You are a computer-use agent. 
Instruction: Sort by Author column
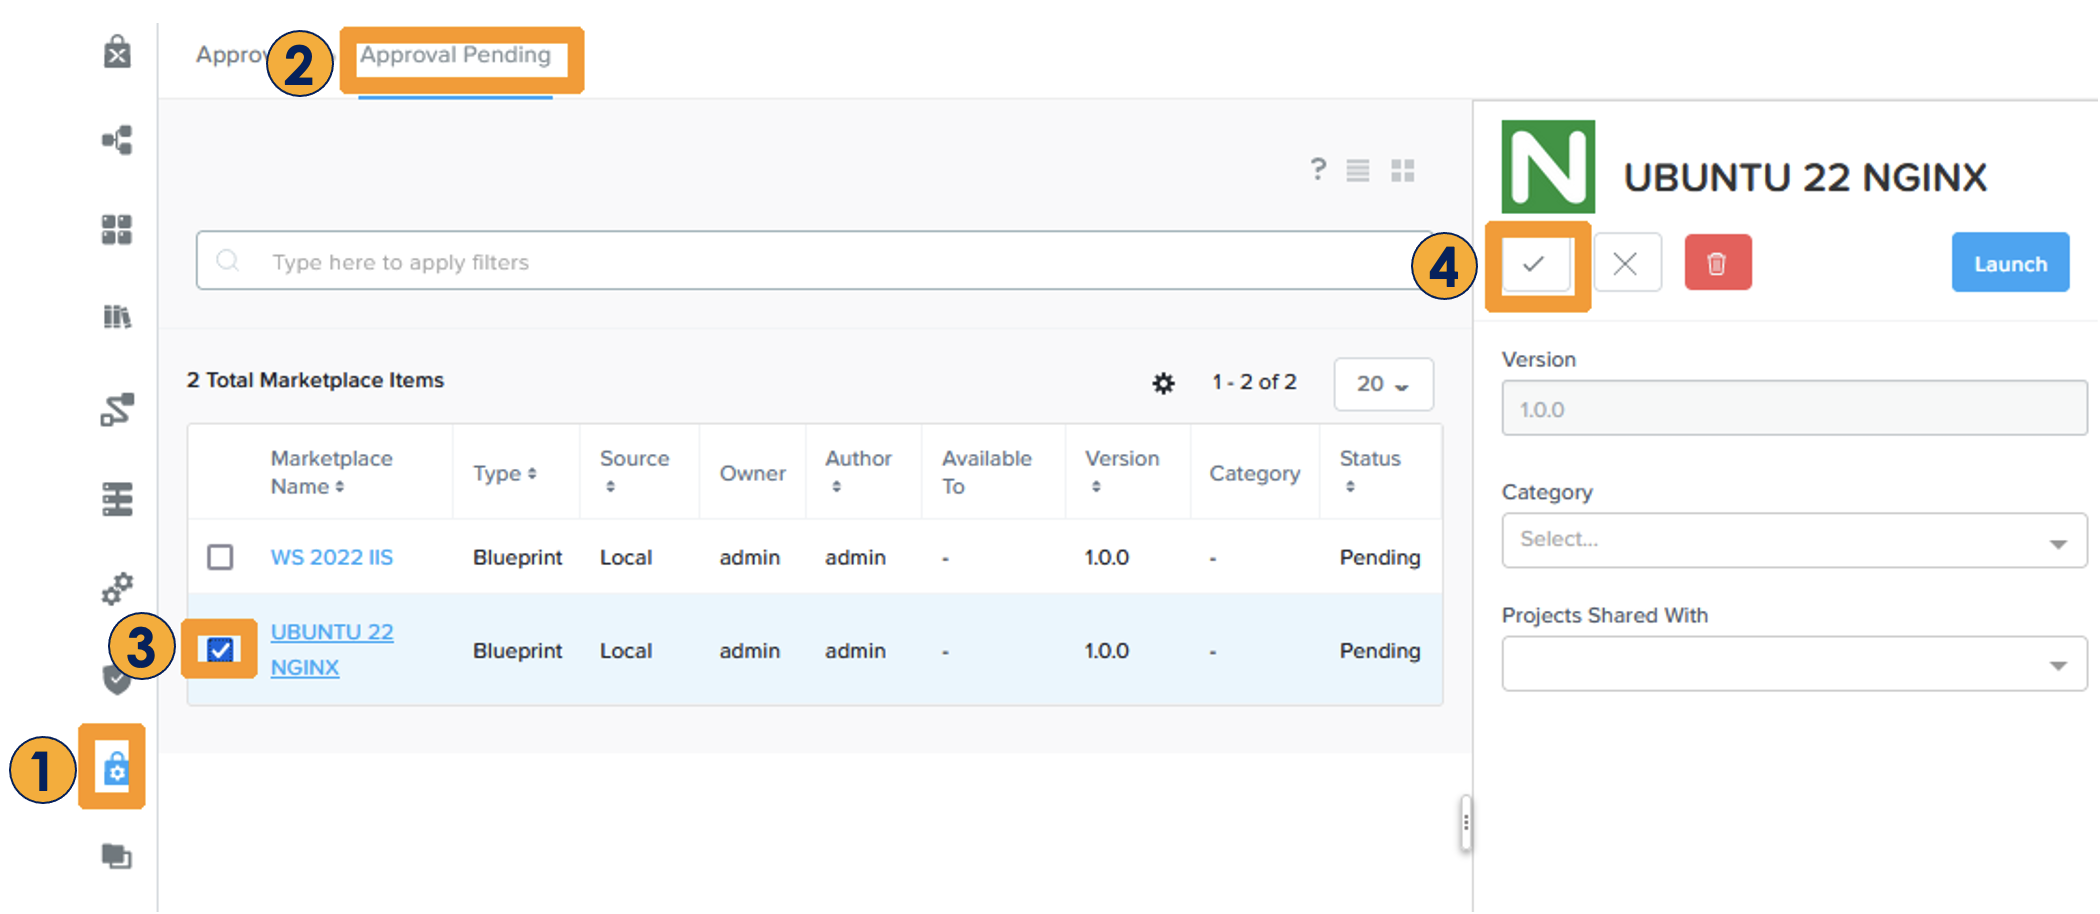coord(857,471)
